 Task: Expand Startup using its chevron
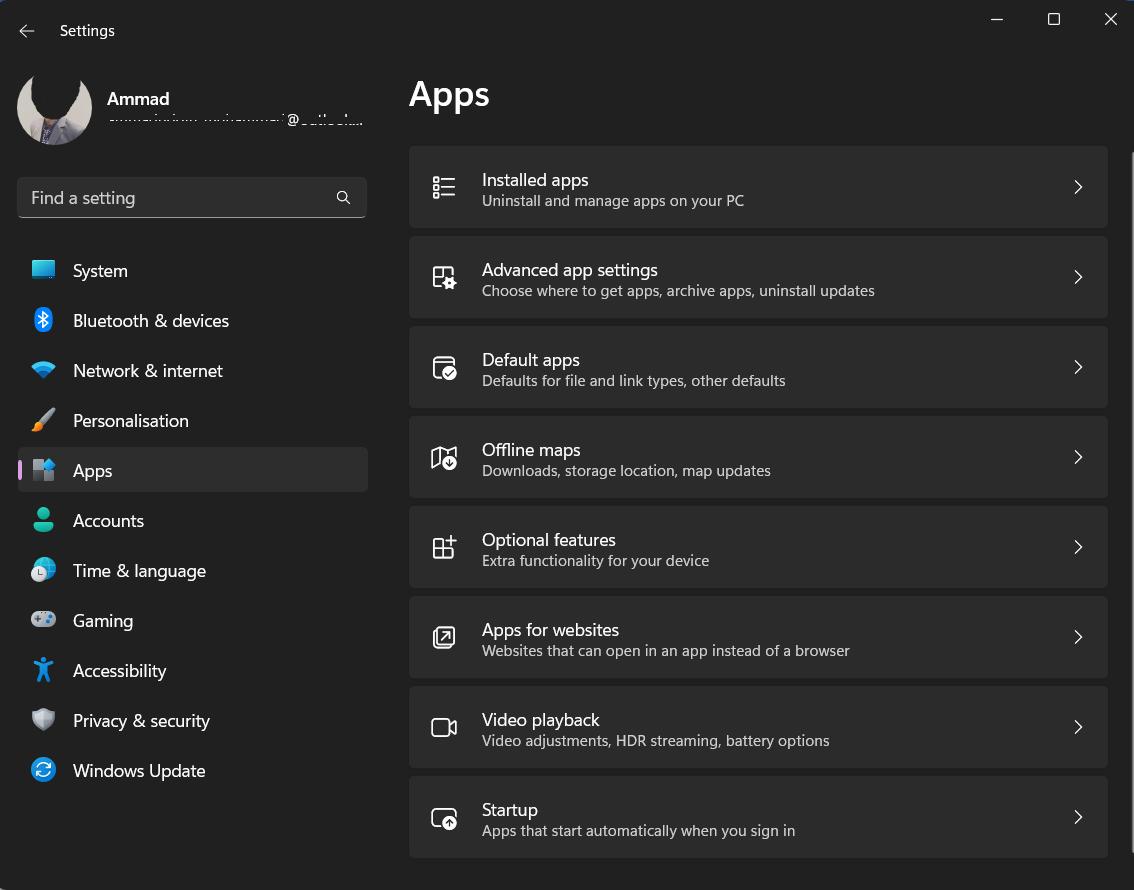(1078, 817)
